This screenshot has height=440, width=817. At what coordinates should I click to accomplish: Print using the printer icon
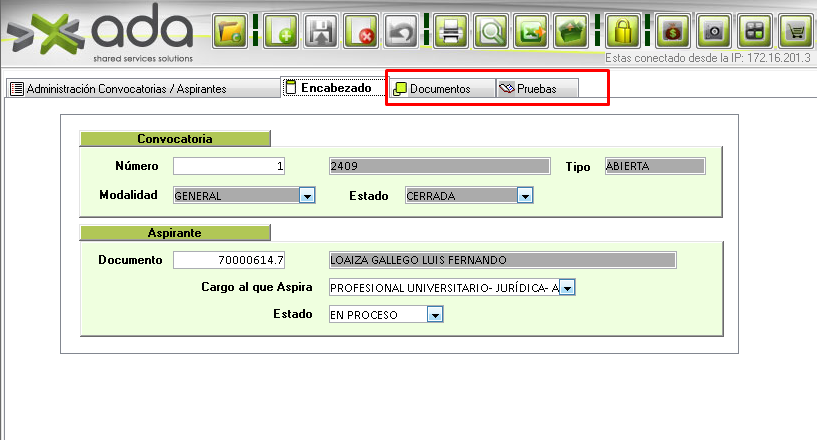[451, 31]
